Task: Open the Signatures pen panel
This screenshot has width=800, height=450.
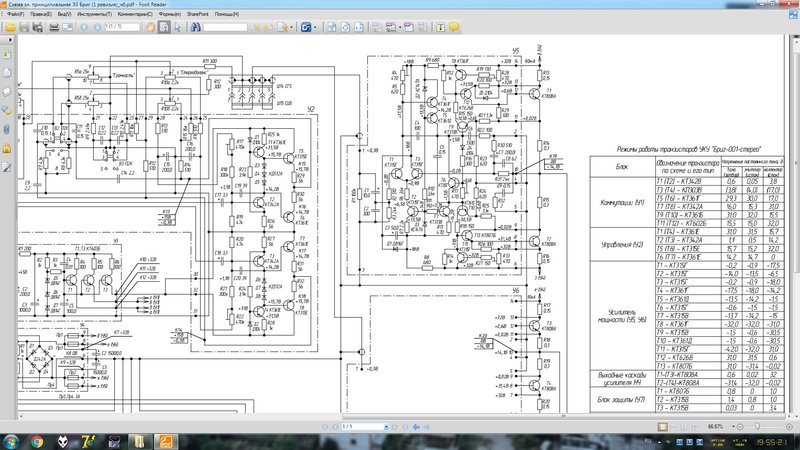Action: [7, 167]
